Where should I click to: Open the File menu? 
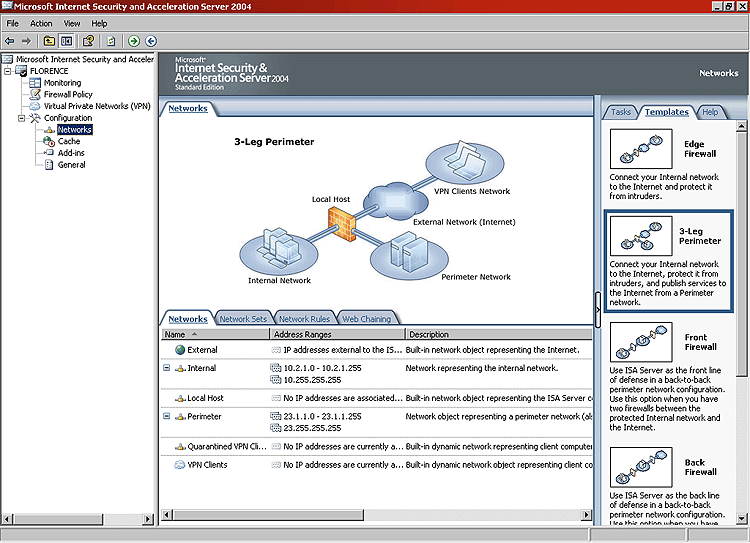click(12, 23)
